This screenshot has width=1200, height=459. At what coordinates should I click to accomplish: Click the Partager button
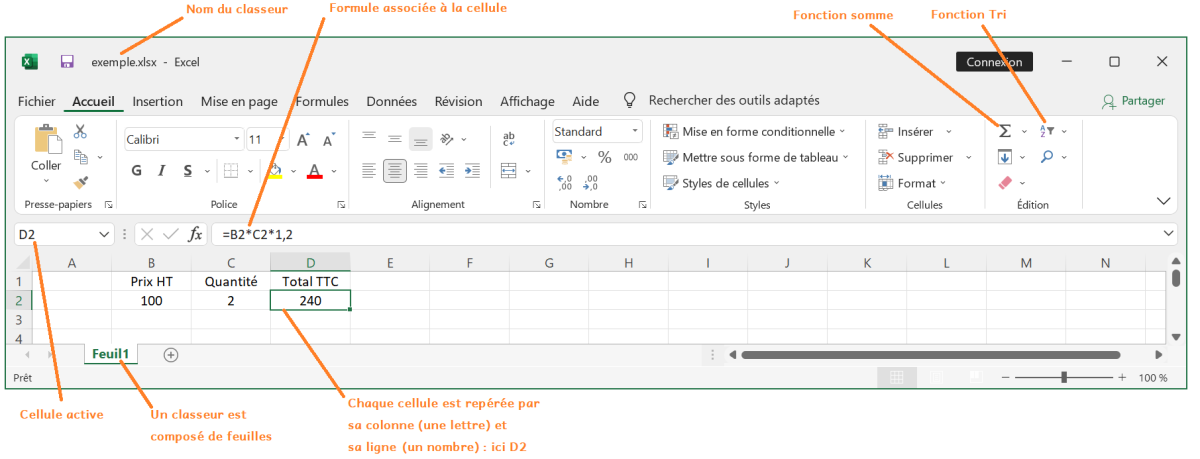tap(1133, 101)
